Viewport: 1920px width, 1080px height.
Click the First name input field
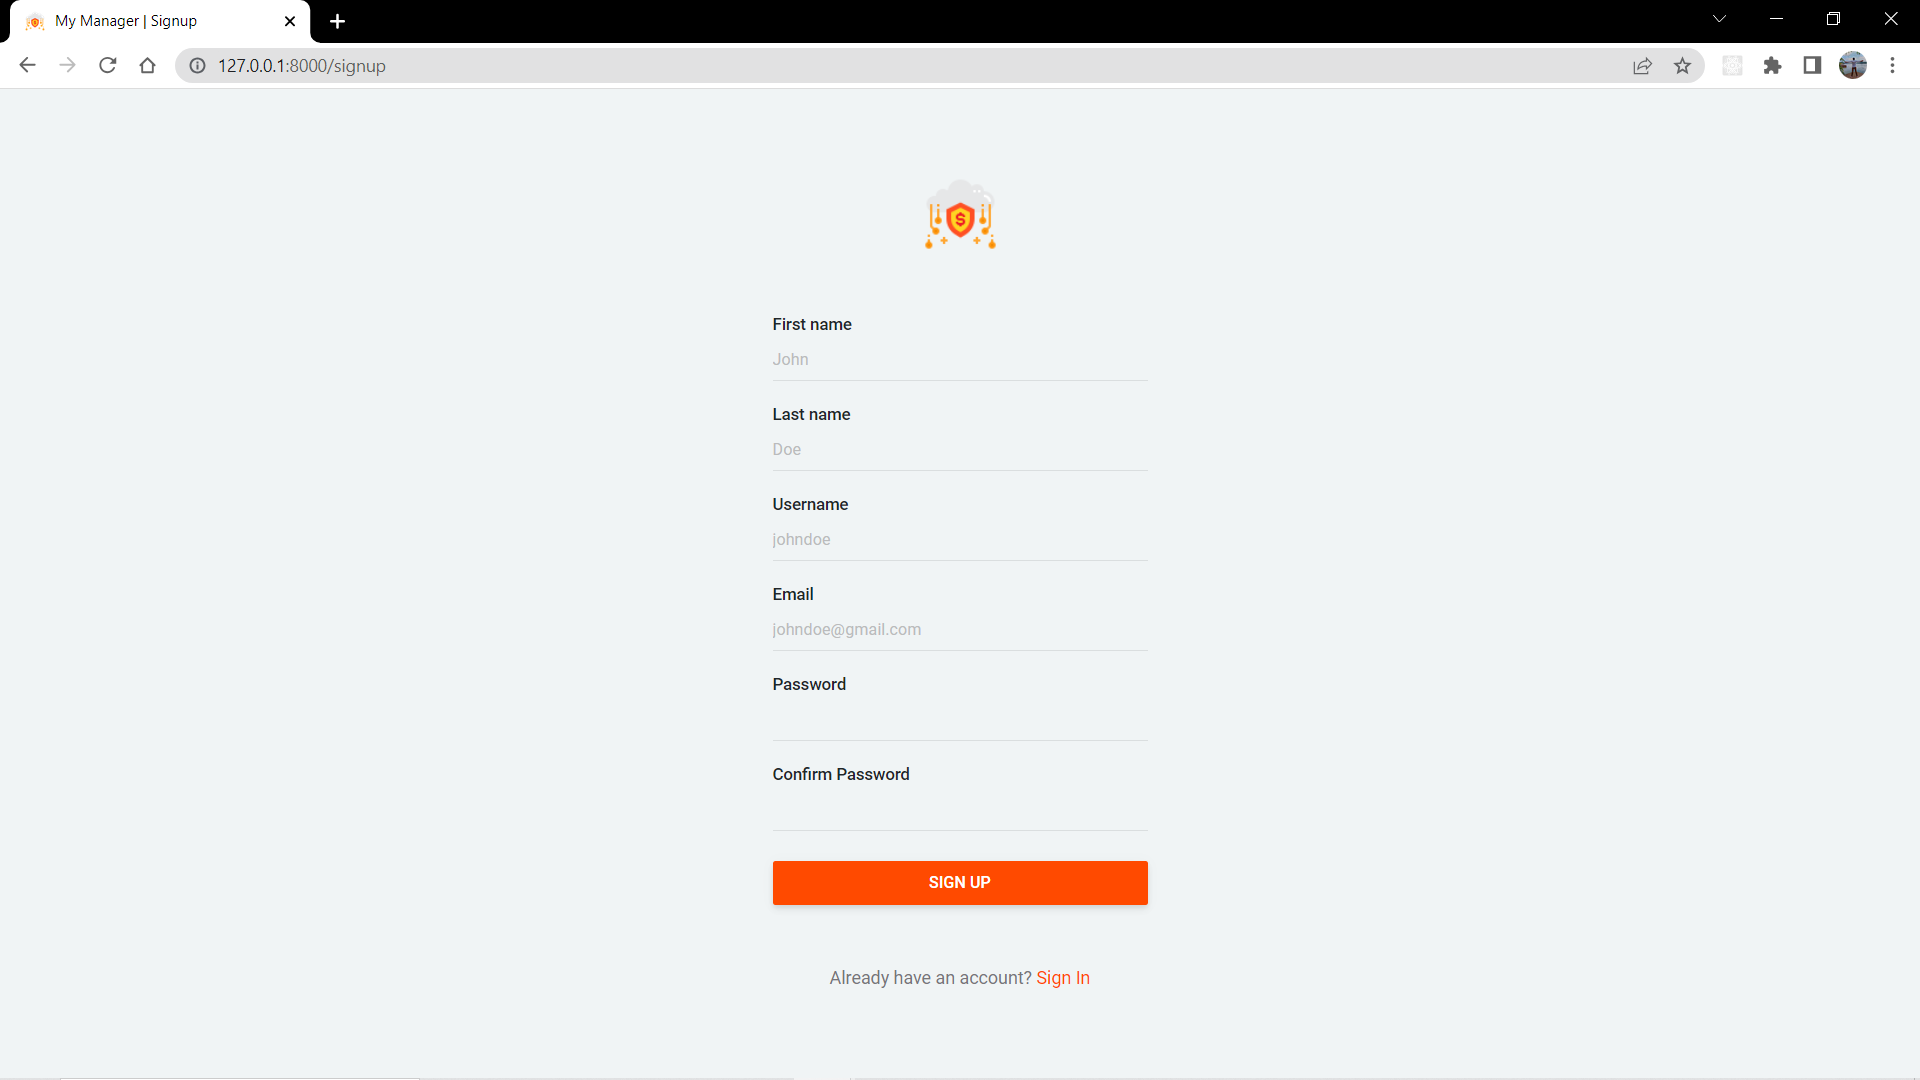(960, 359)
